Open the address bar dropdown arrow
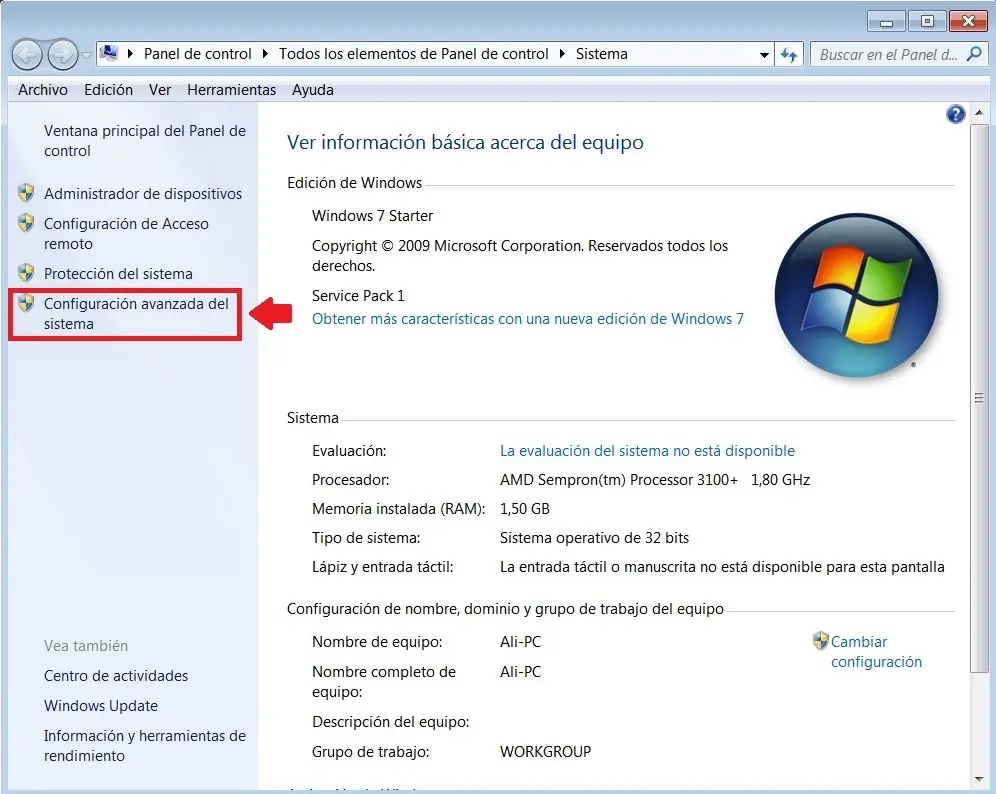996x794 pixels. coord(764,54)
